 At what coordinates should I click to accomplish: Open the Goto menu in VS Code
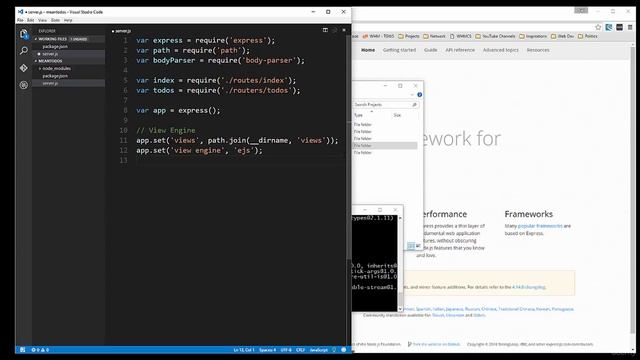coord(56,20)
